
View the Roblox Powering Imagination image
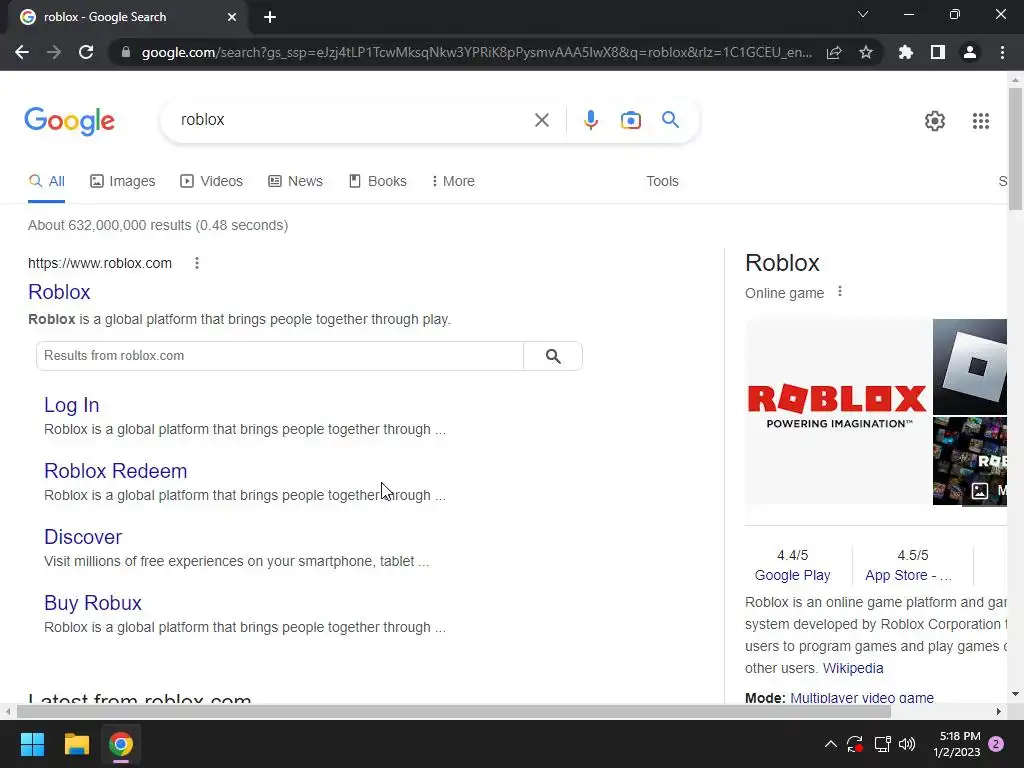click(837, 411)
